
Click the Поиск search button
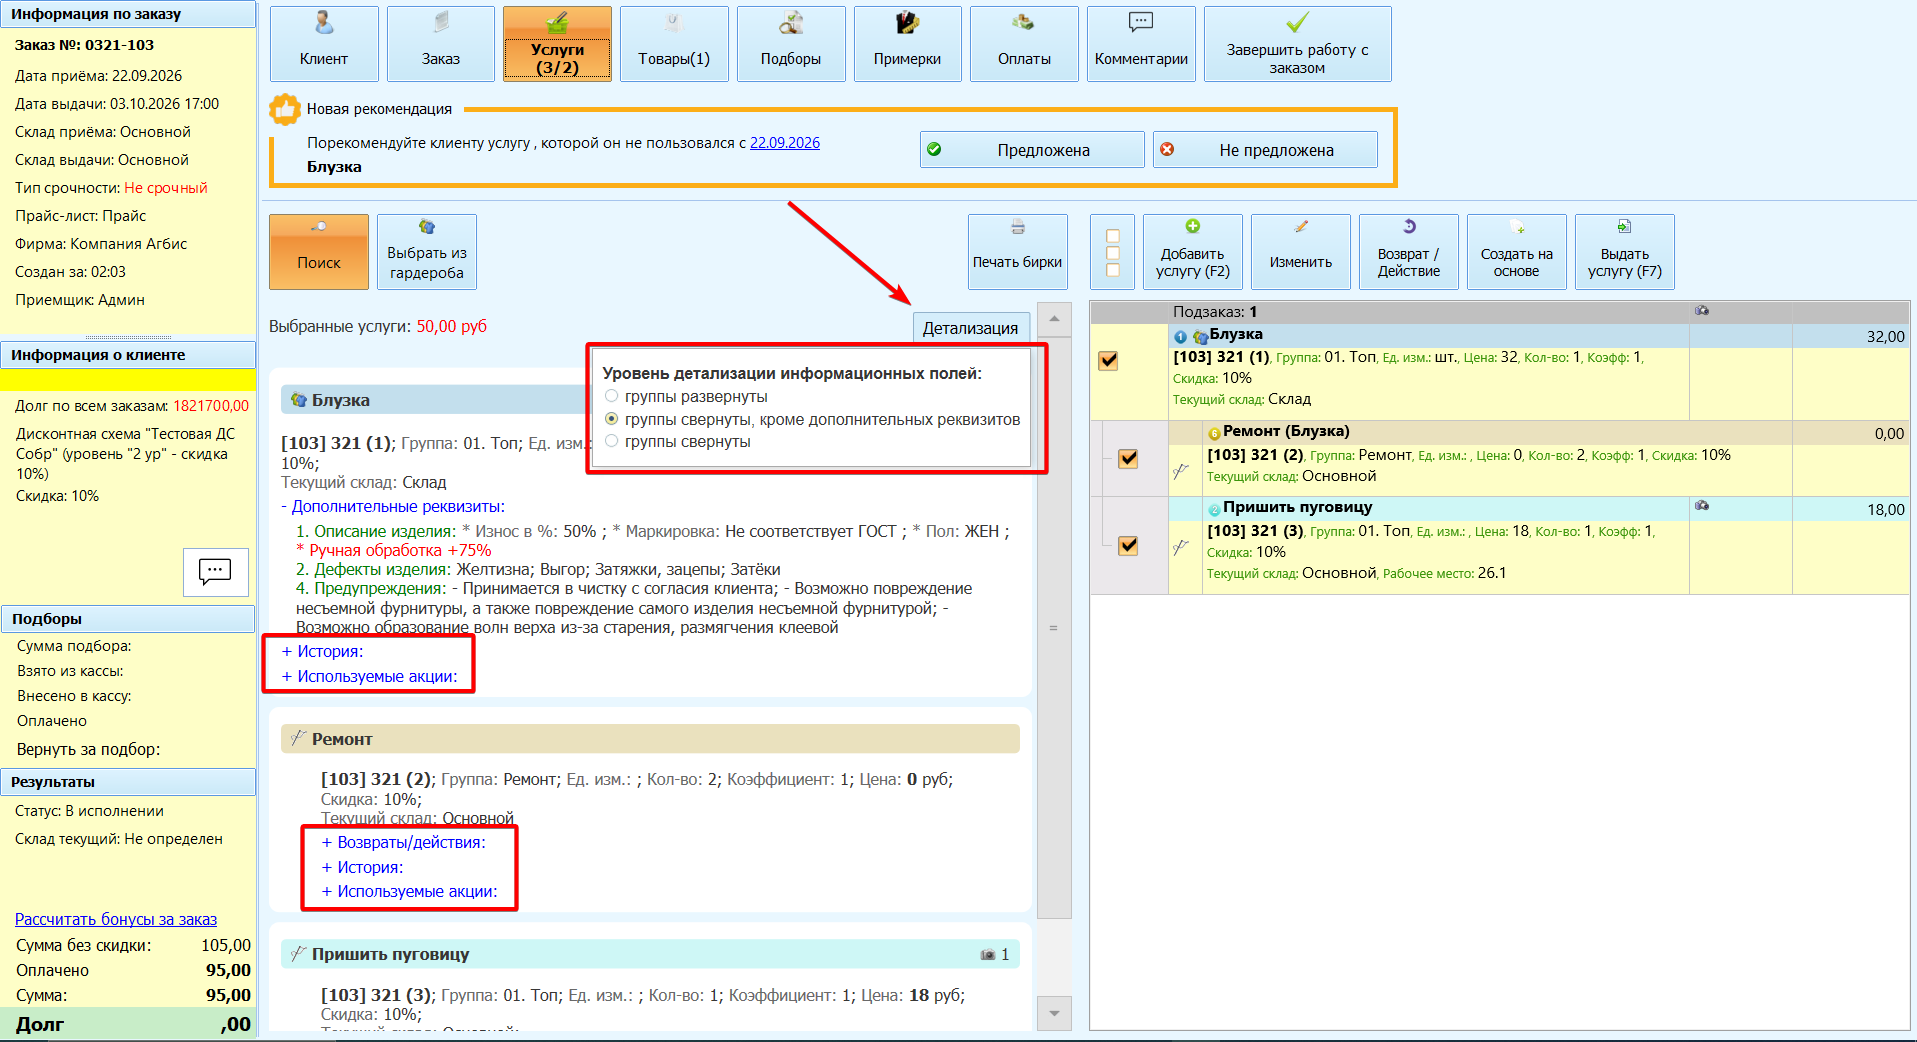tap(319, 252)
